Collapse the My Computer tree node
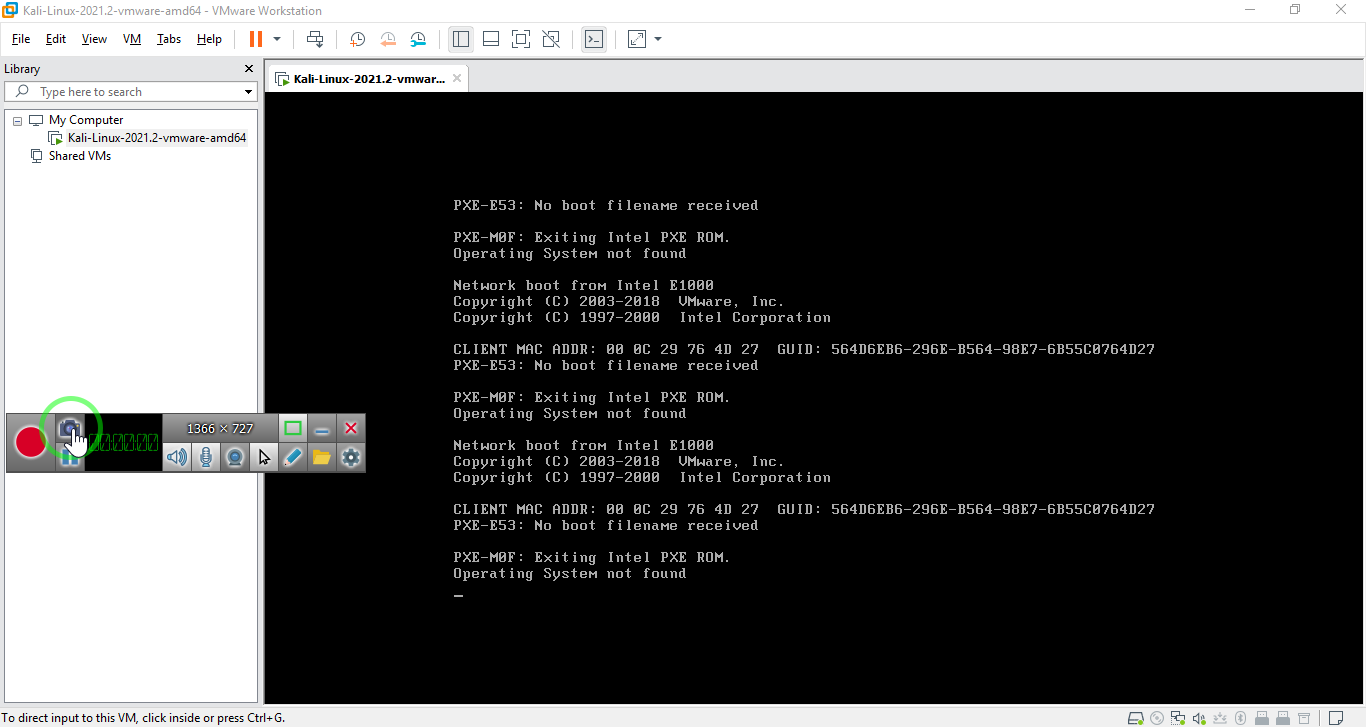 [x=17, y=120]
